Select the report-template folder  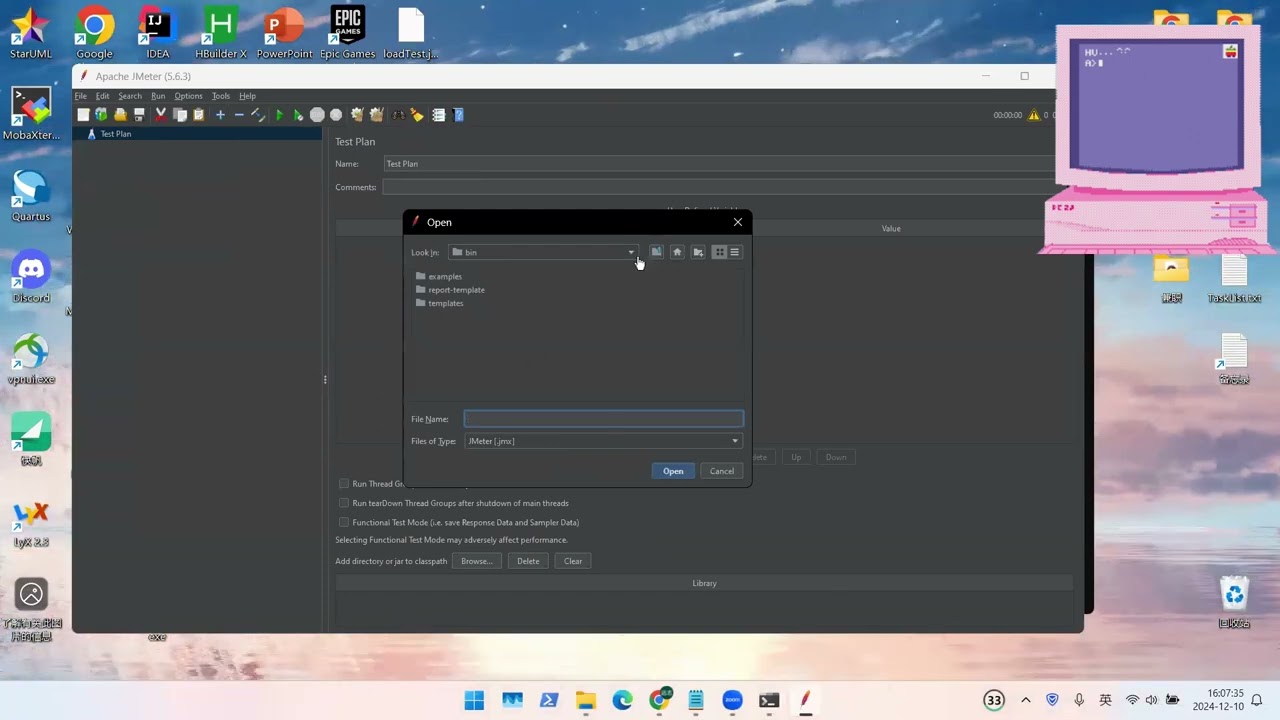[x=450, y=290]
